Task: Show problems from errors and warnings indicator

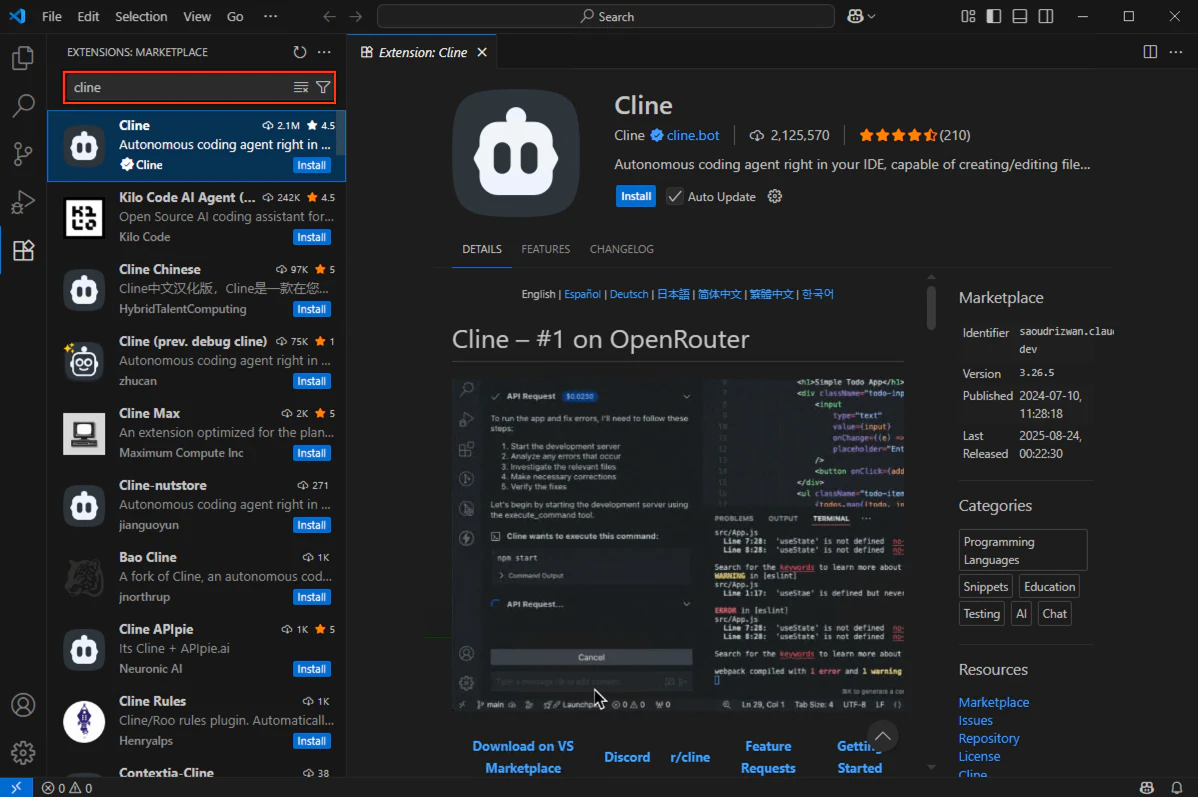Action: (x=67, y=788)
